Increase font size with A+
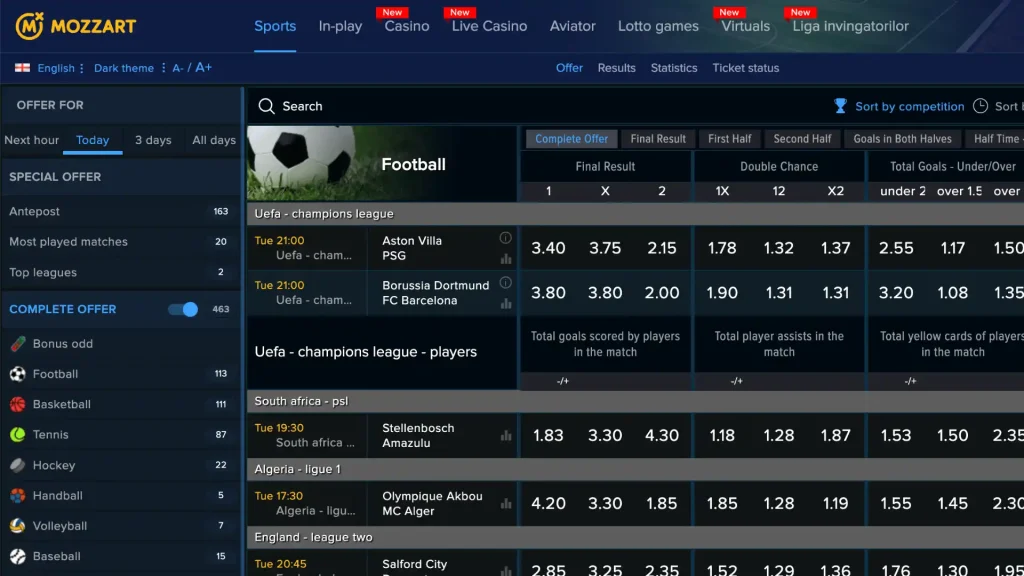Viewport: 1024px width, 576px height. coord(203,67)
